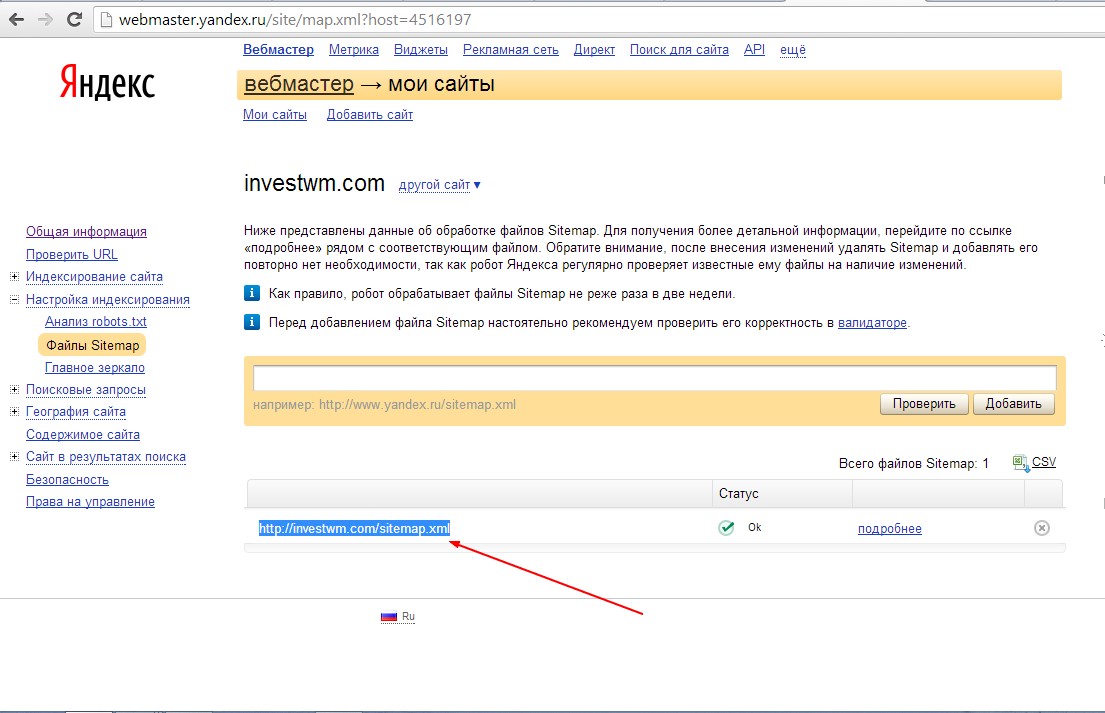1105x713 pixels.
Task: Open Анализ robots.txt in sidebar
Action: (96, 321)
